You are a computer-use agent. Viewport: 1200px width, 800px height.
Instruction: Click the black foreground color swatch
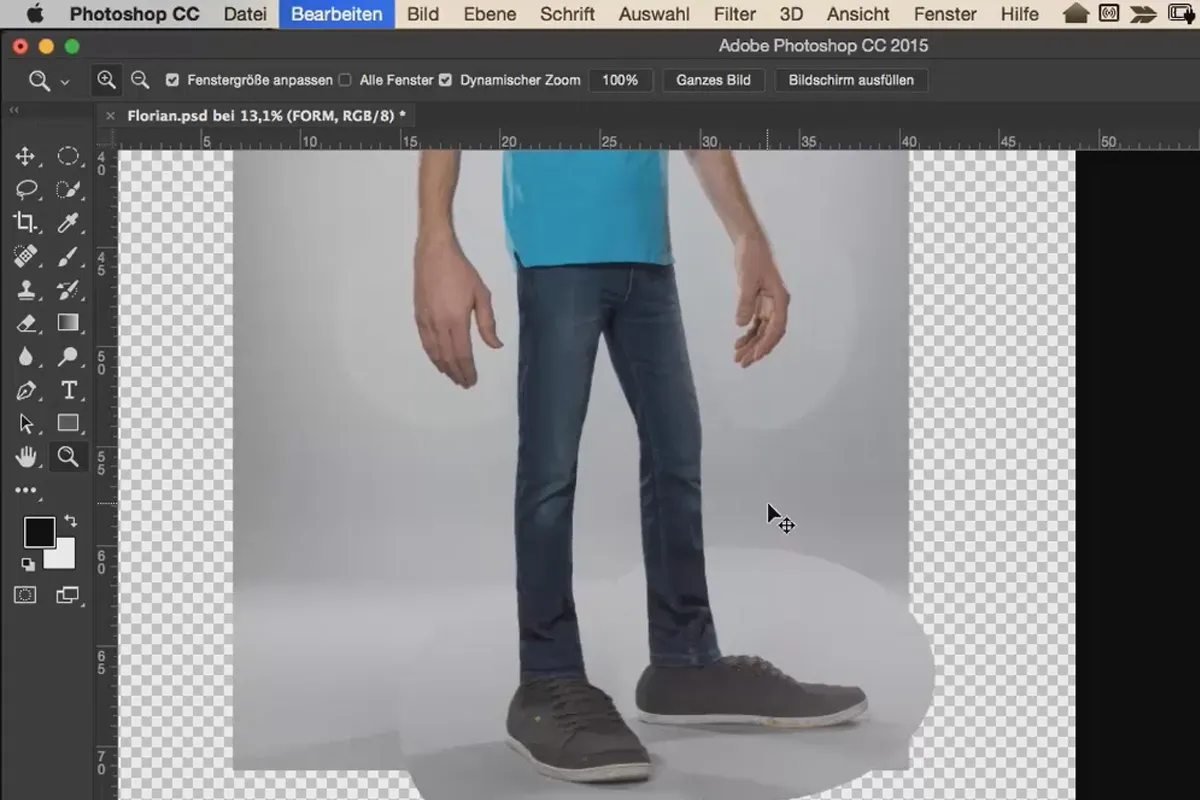[39, 532]
